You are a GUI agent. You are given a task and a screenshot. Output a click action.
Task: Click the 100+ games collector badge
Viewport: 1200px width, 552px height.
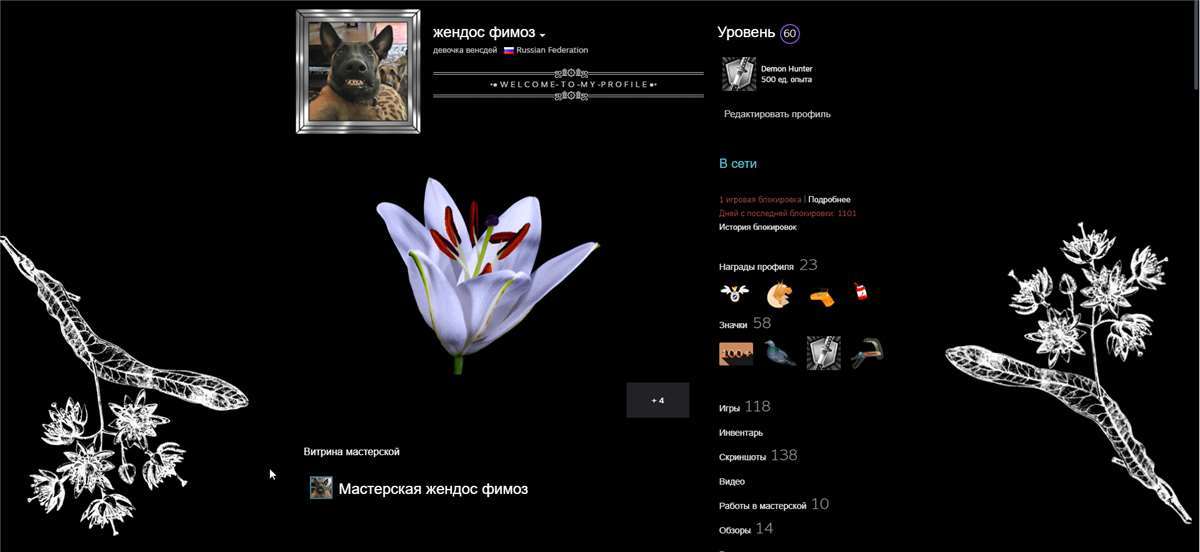735,353
